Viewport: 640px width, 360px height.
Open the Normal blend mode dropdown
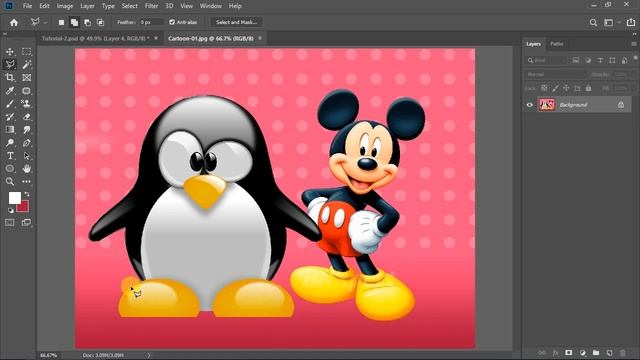556,74
